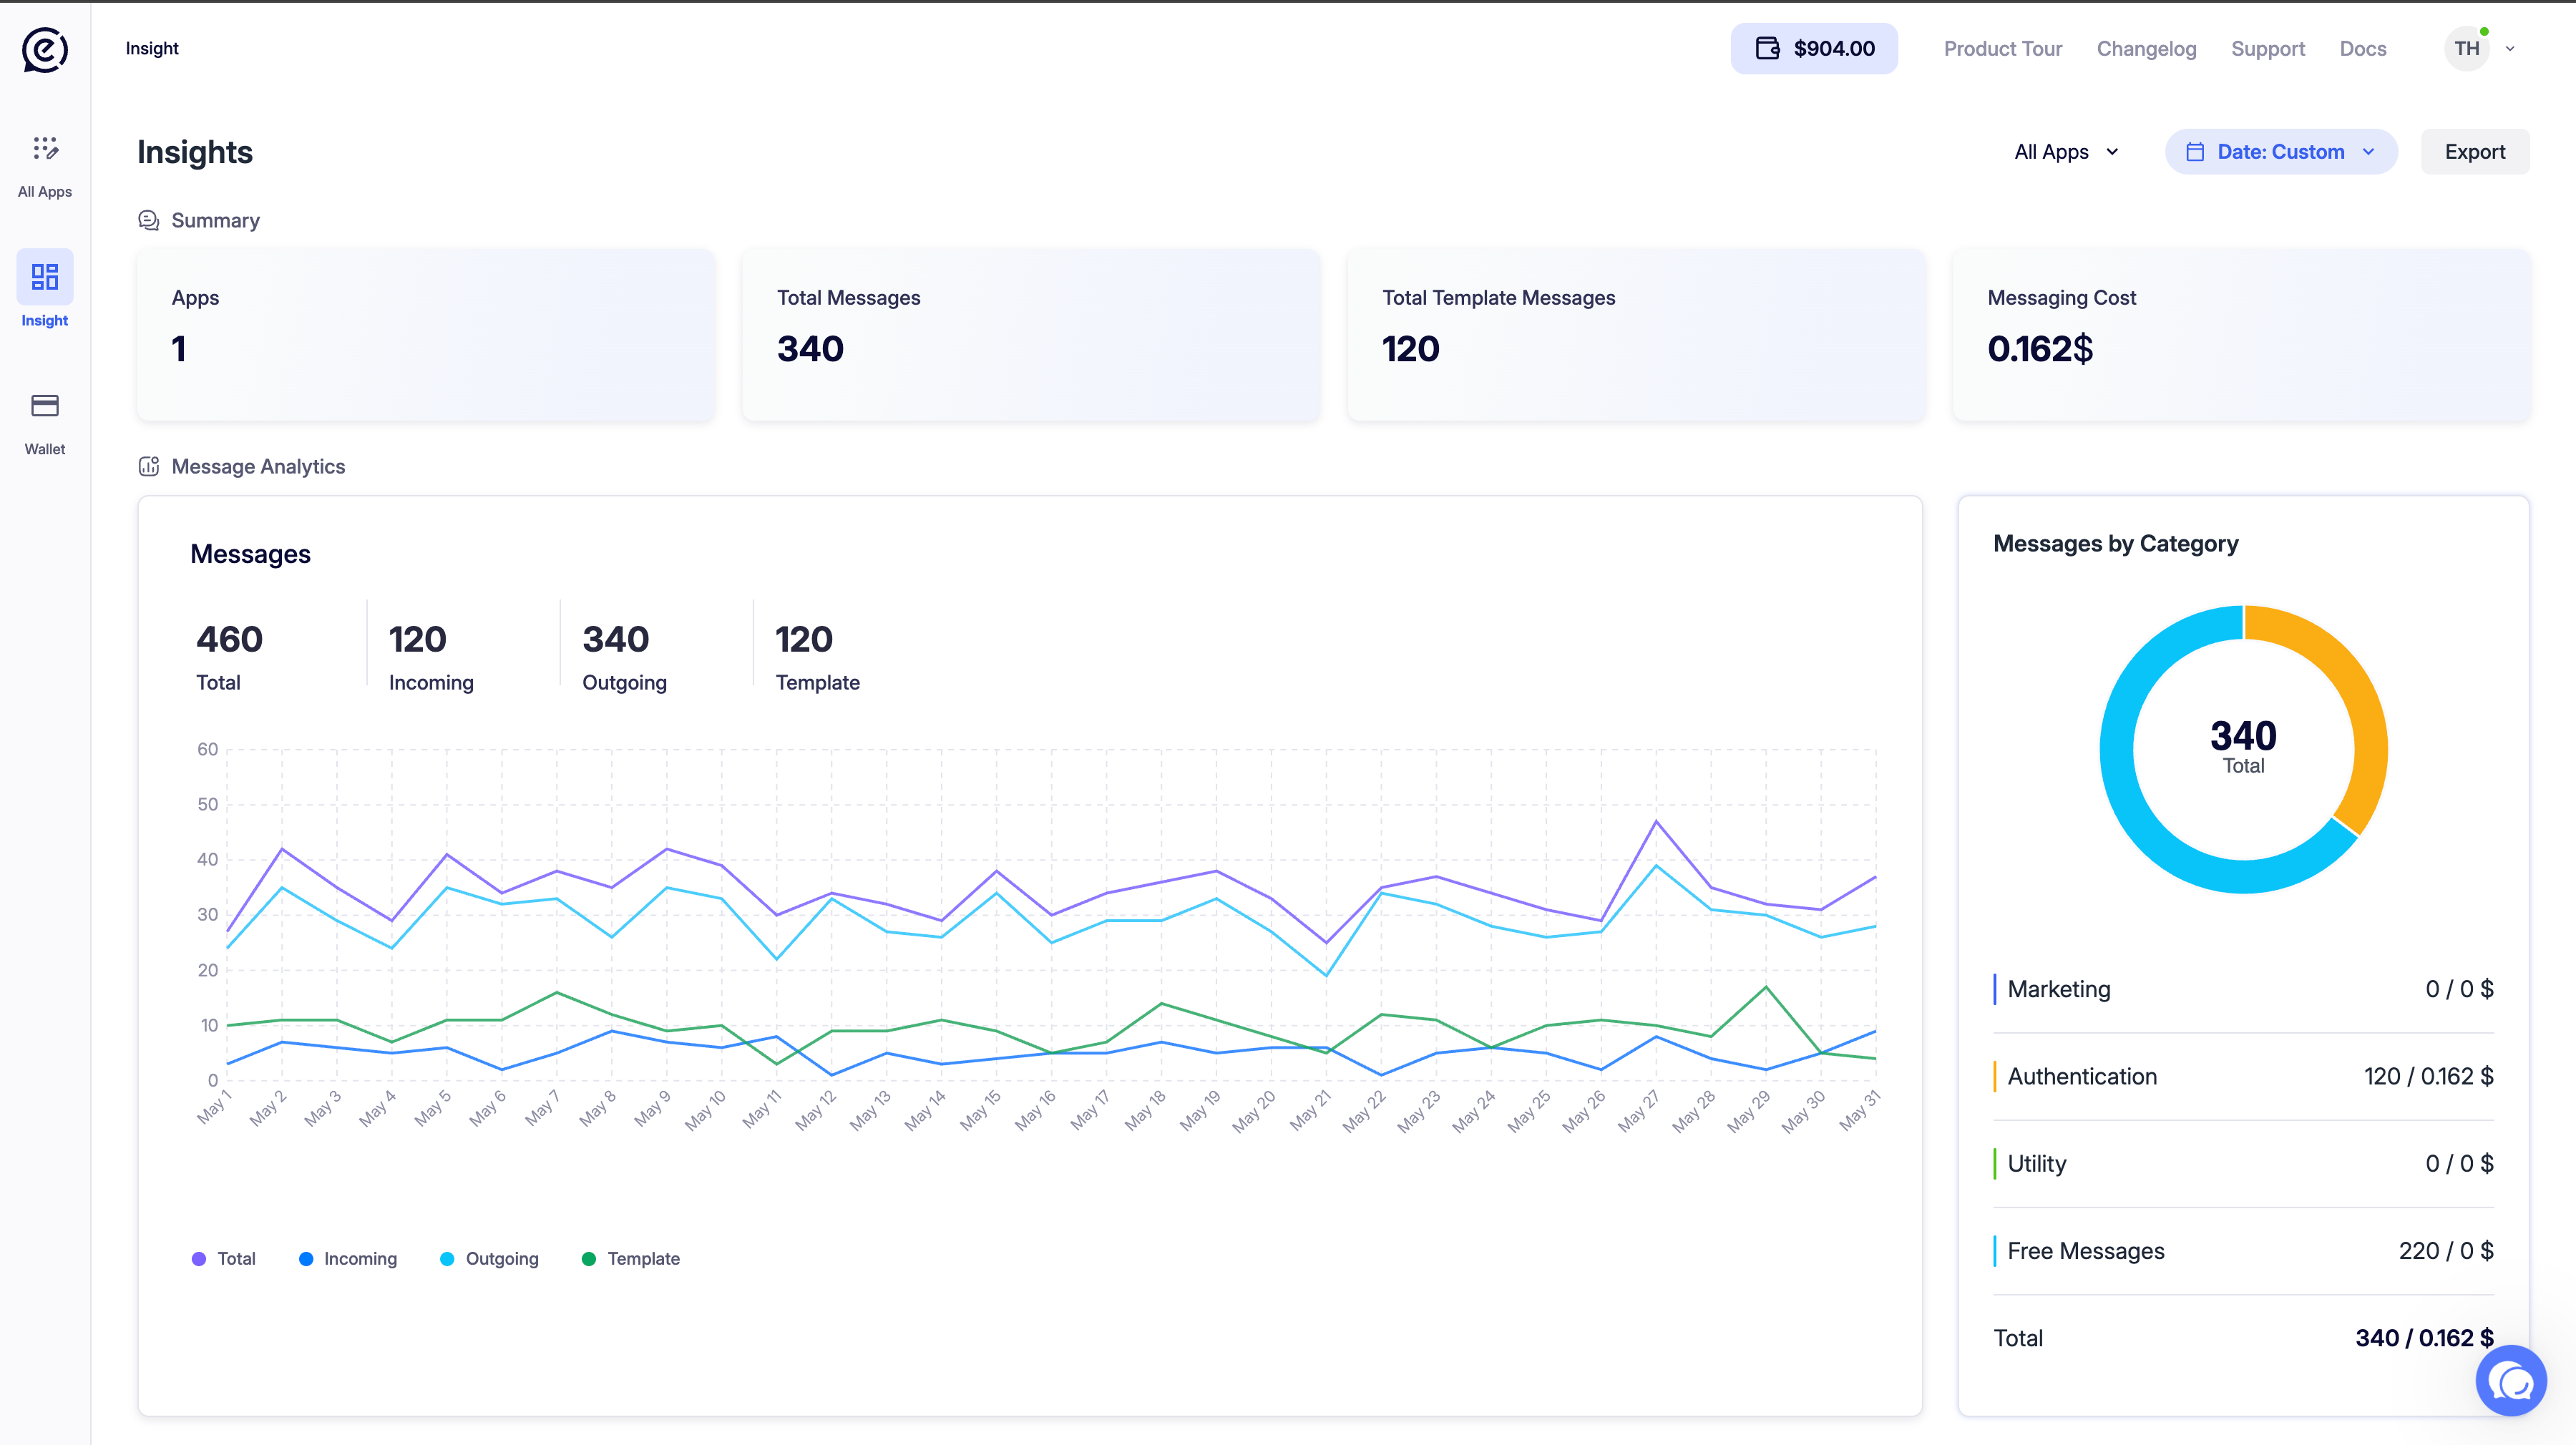Click the wallet icon in the balance pill
Screen dimensions: 2576x1445
click(x=1767, y=49)
